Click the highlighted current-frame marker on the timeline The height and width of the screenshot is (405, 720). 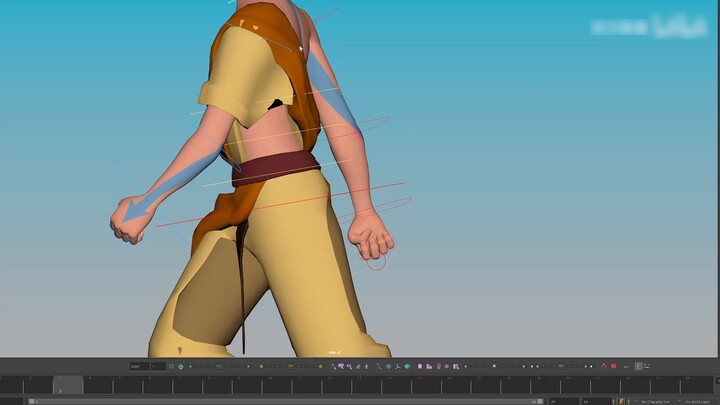[x=68, y=384]
